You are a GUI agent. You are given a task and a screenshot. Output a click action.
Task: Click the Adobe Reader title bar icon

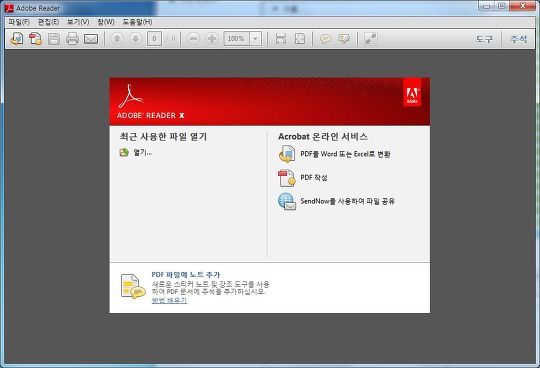coord(9,8)
